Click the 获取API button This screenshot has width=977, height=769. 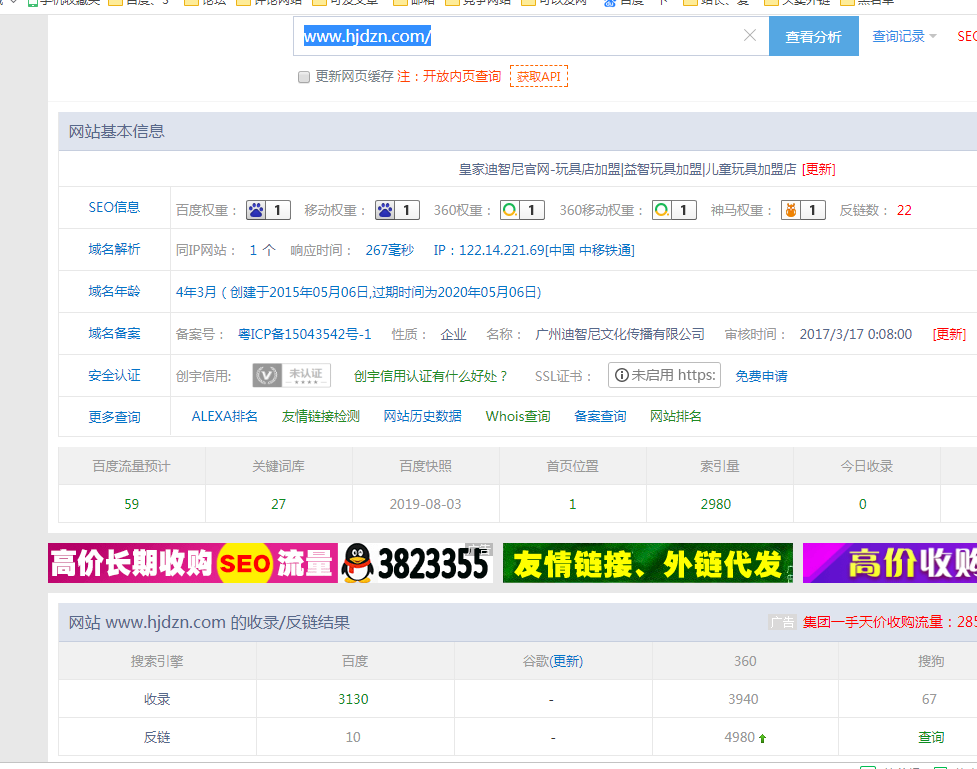pos(539,76)
